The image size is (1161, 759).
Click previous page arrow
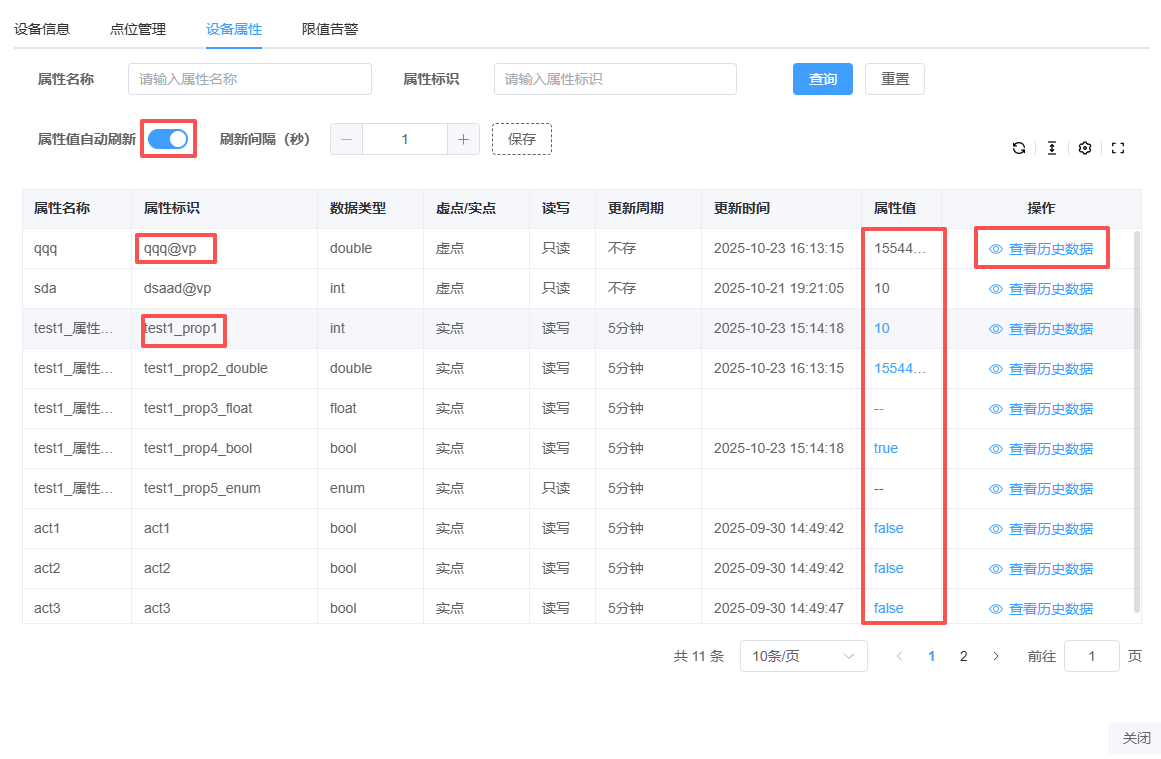[x=900, y=656]
